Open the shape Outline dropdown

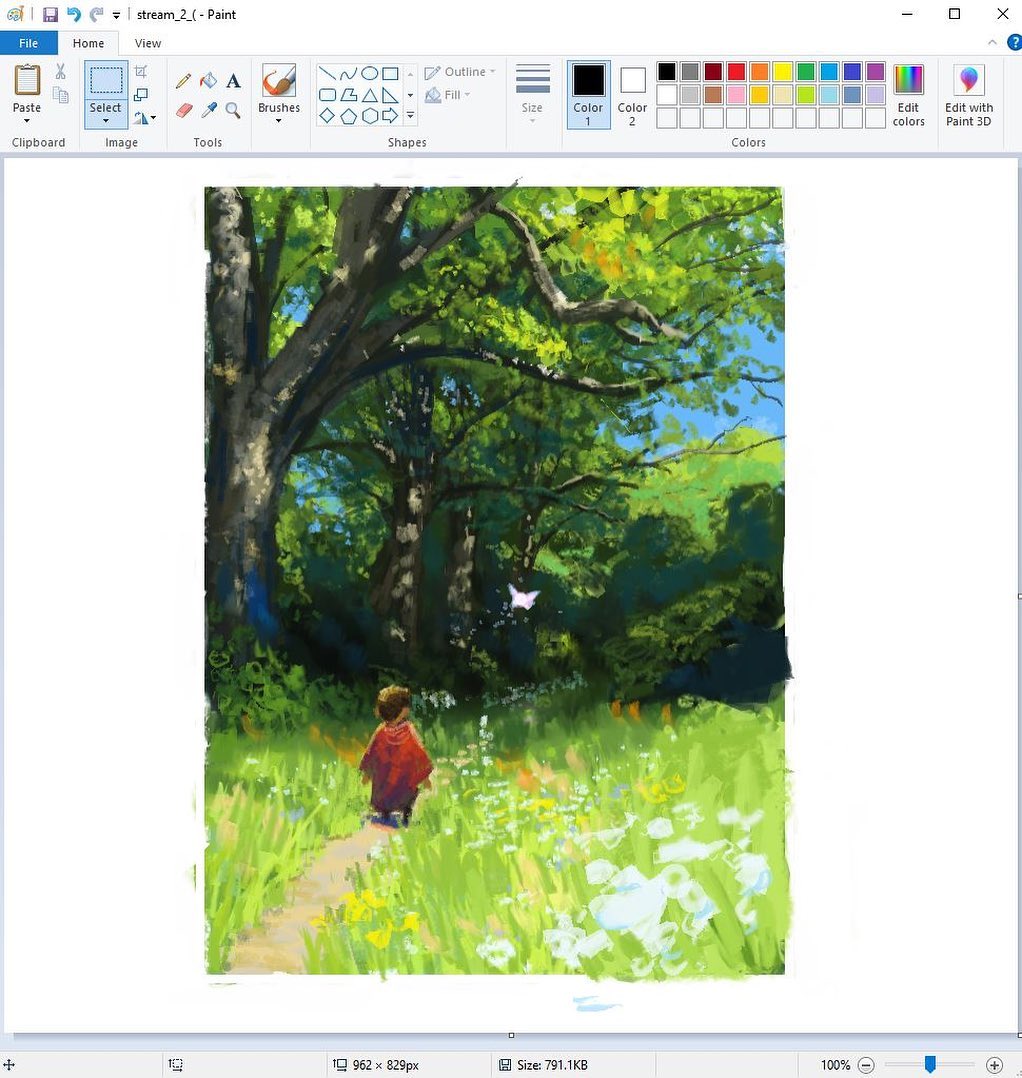[x=460, y=72]
